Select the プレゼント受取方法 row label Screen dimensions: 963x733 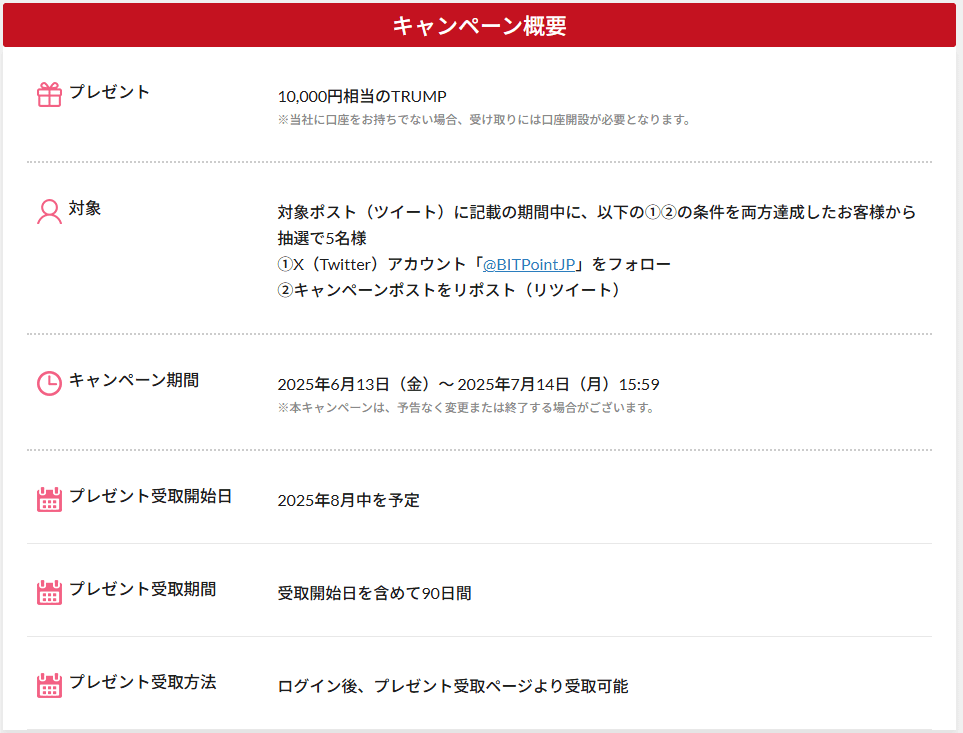tap(142, 682)
